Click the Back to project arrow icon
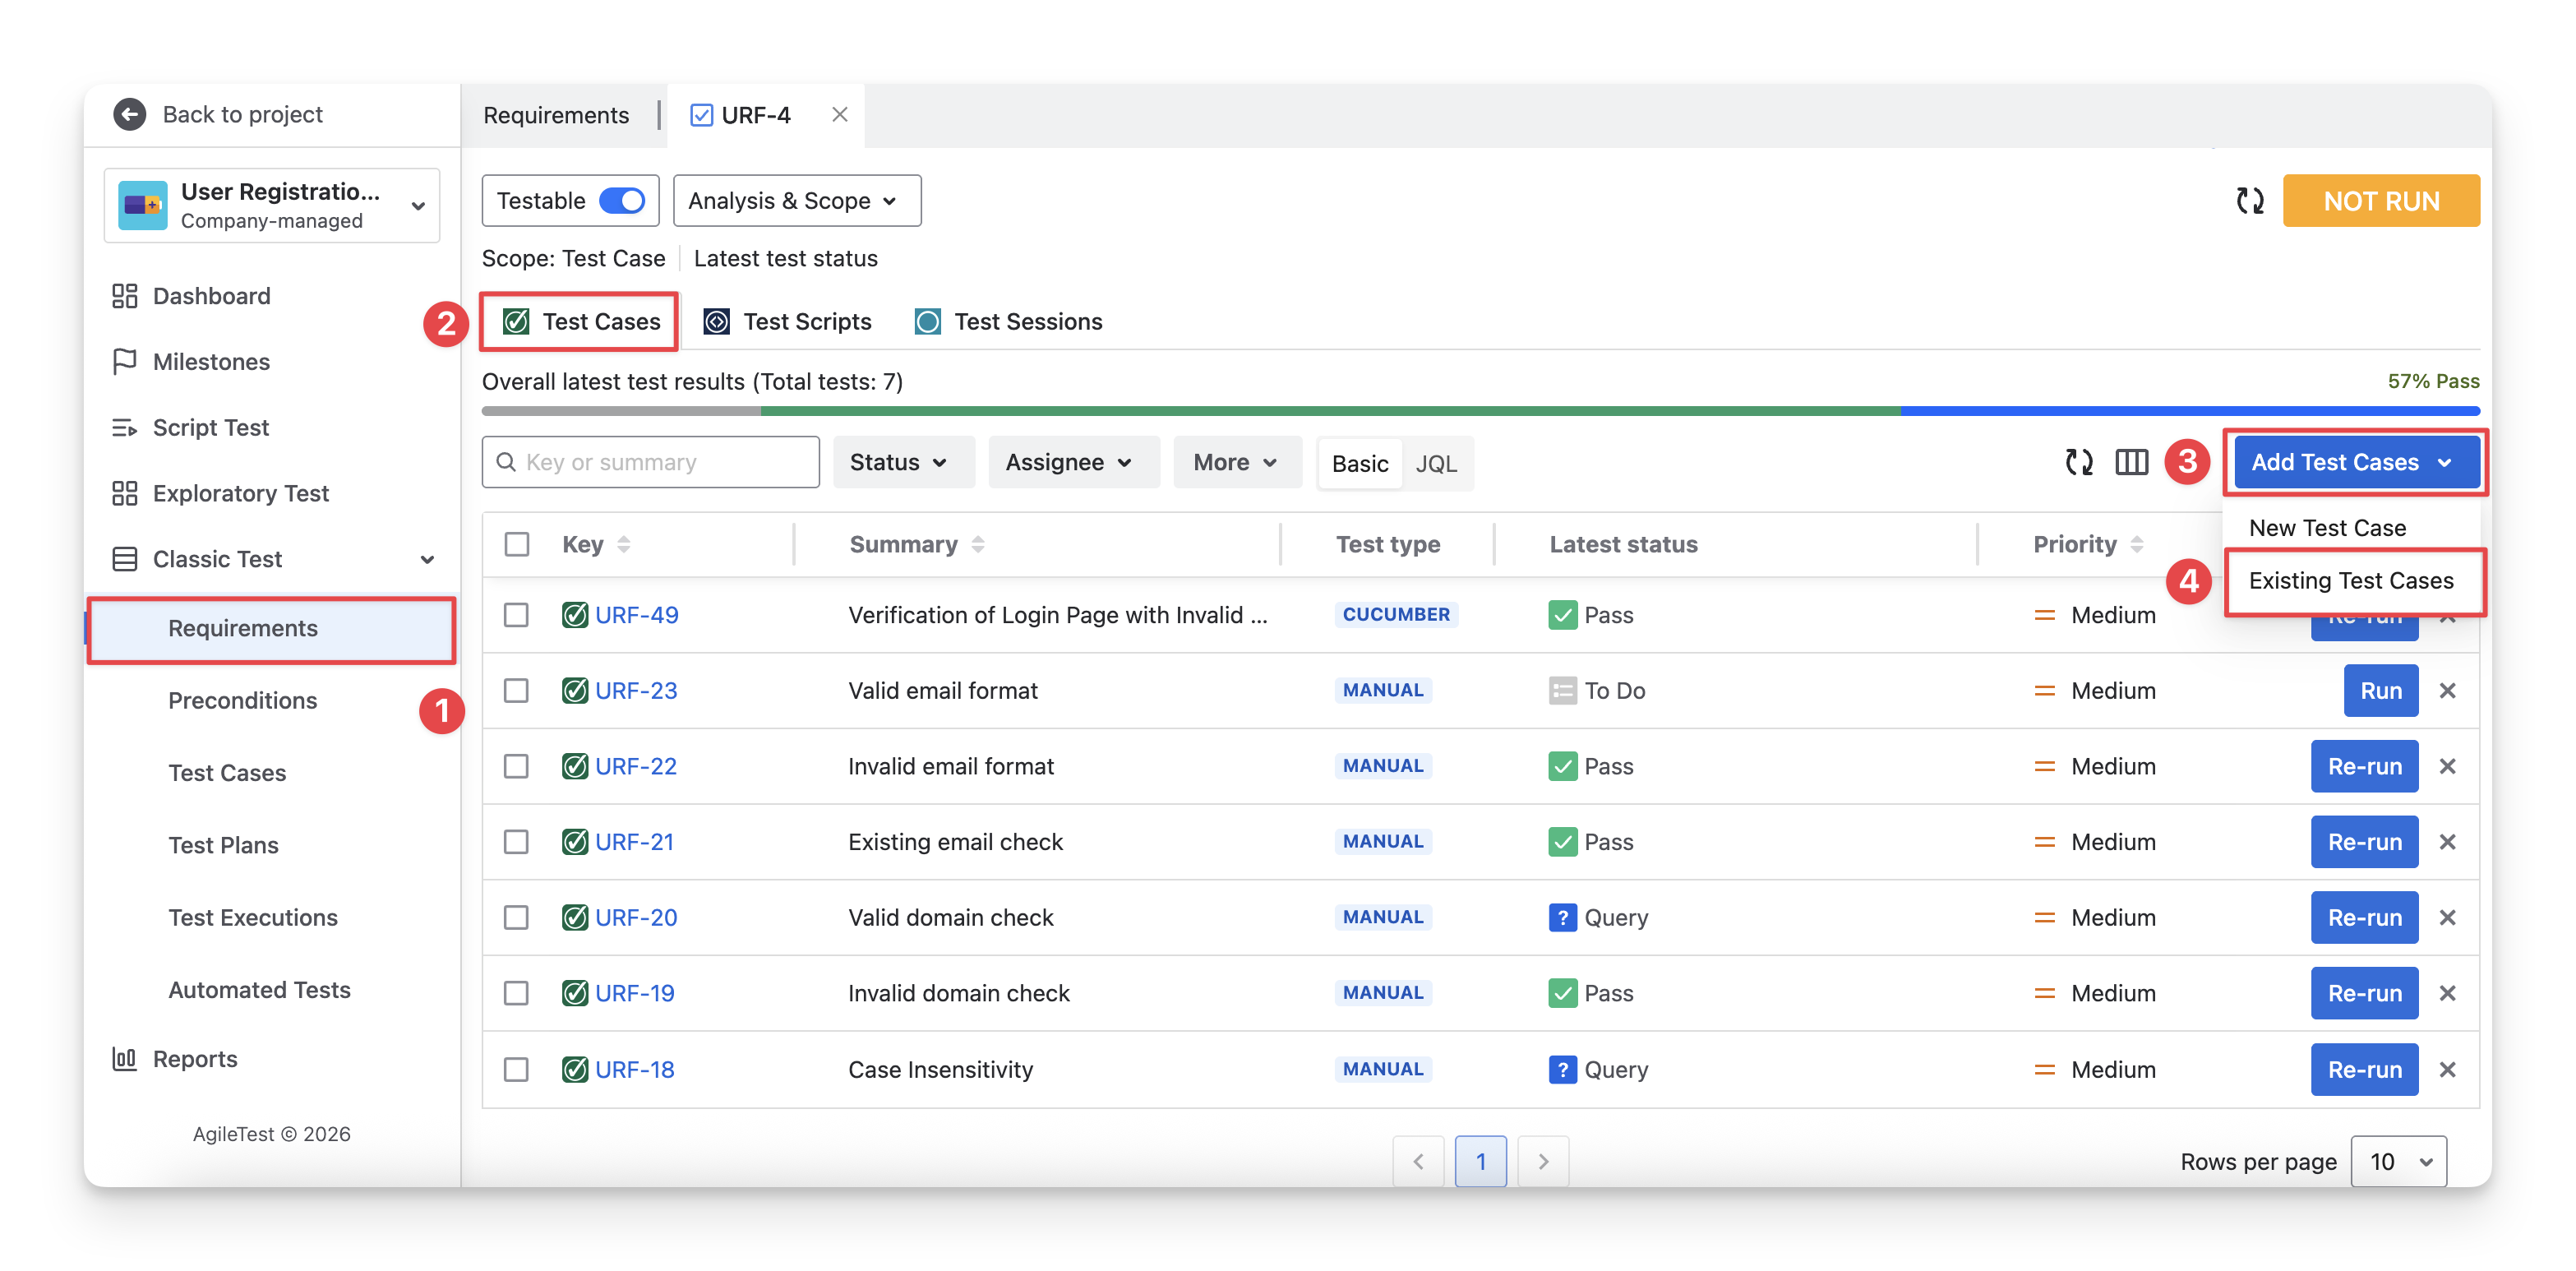 coord(129,114)
